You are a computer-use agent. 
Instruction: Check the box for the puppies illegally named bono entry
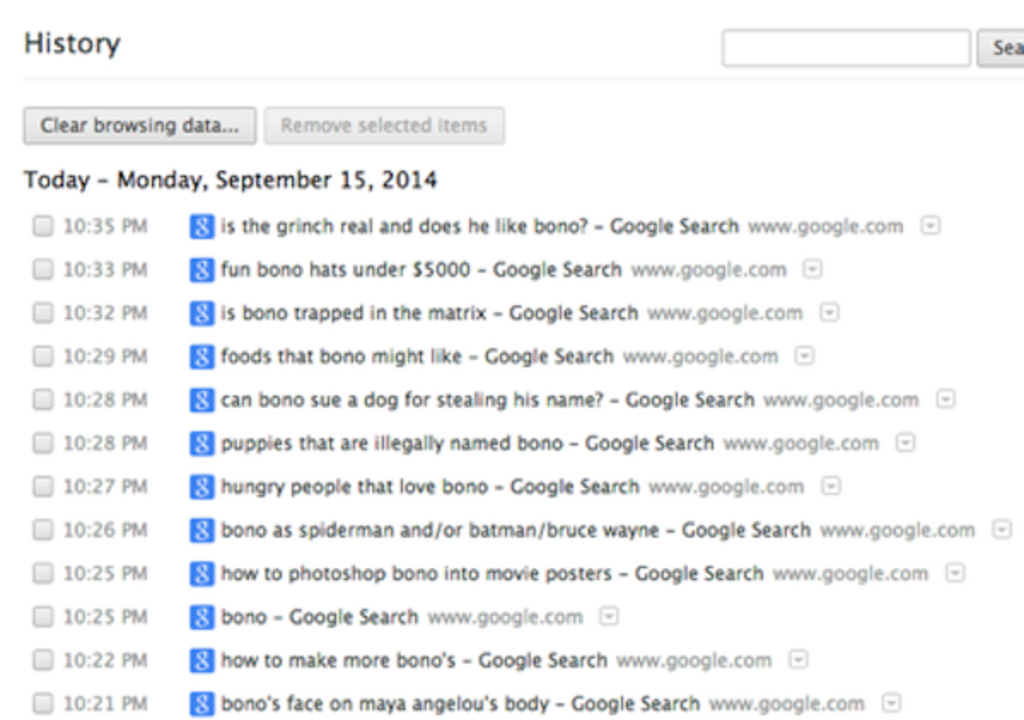[x=43, y=443]
